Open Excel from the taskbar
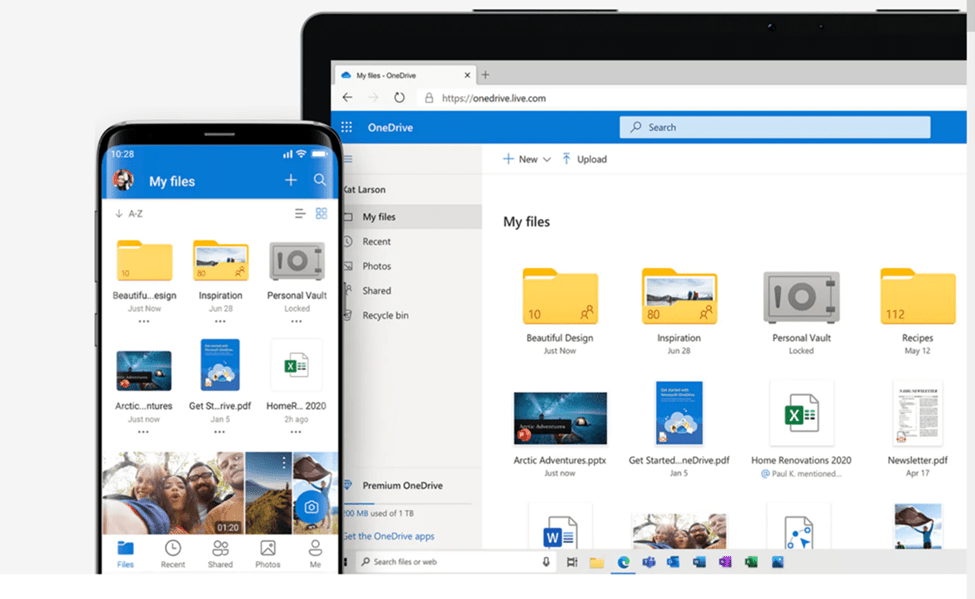Viewport: 975px width, 599px height. [751, 562]
